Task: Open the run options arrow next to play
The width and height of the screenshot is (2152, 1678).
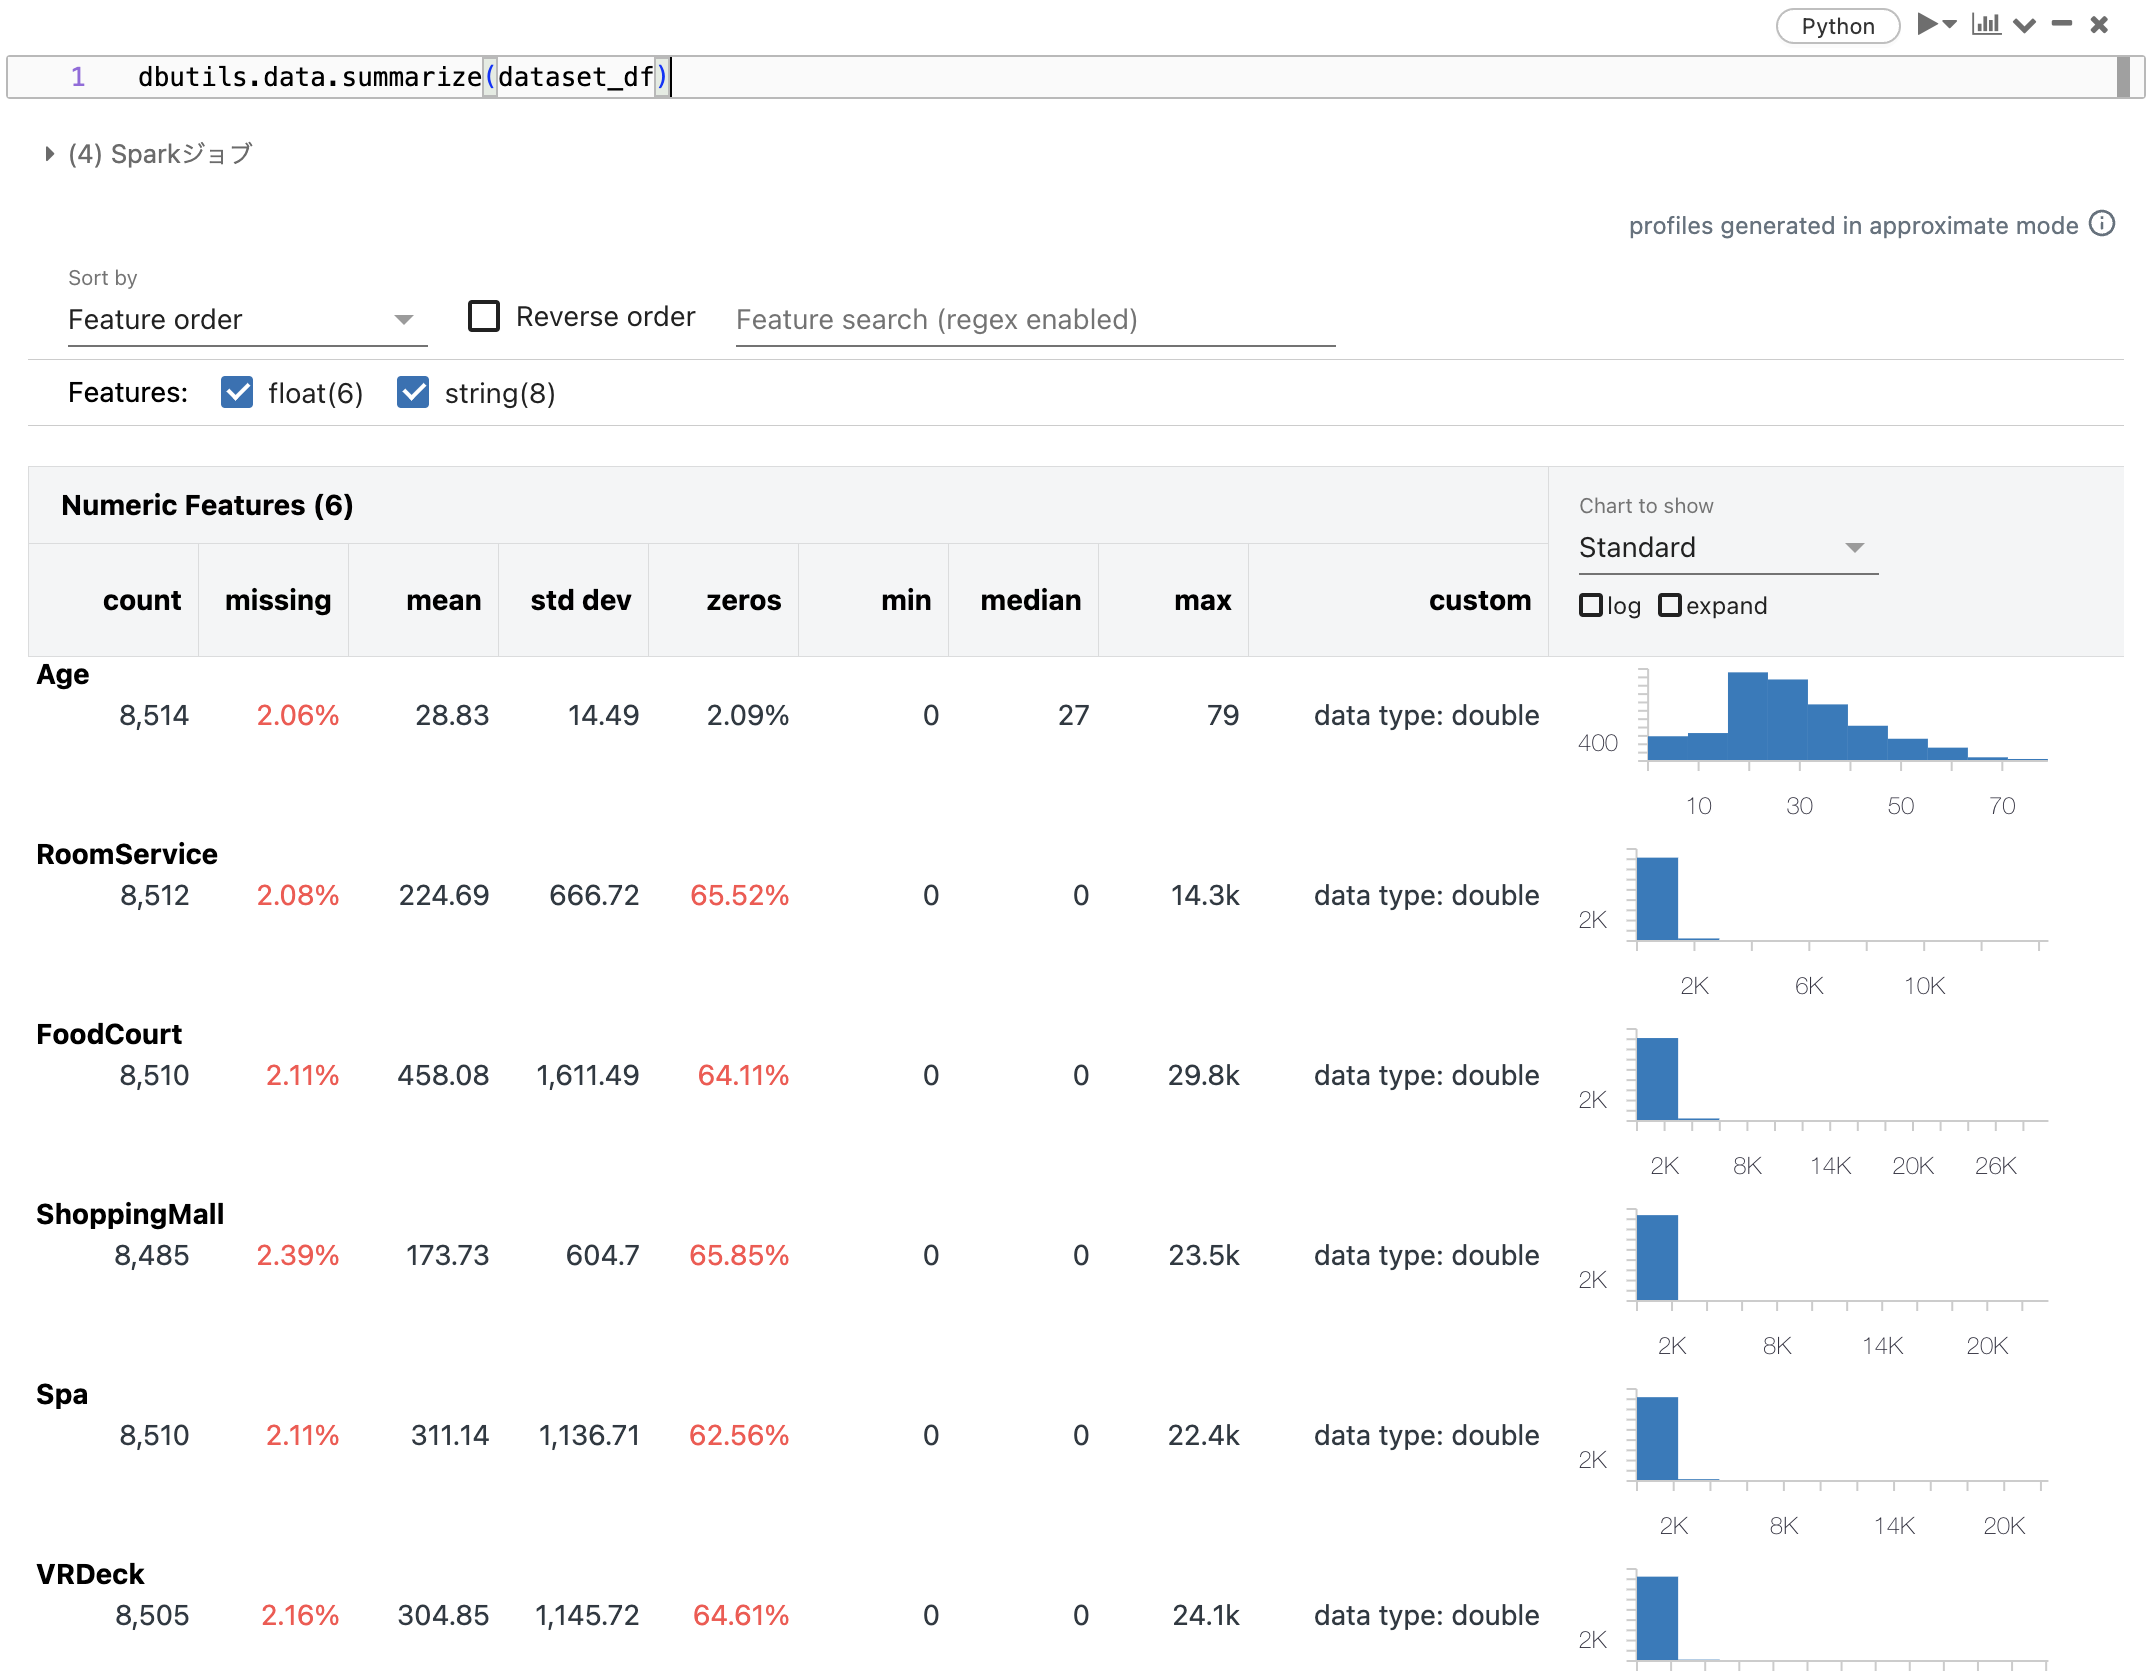Action: (1948, 25)
